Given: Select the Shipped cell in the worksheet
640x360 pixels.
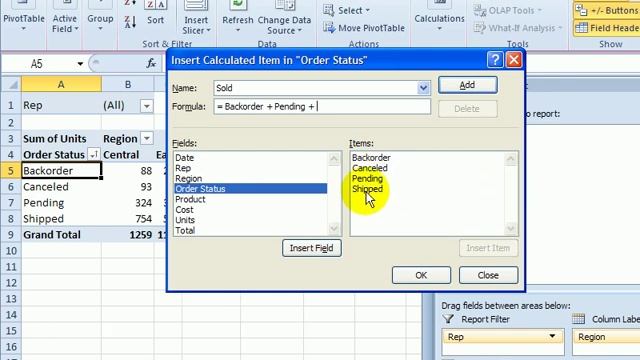Looking at the screenshot, I should click(x=61, y=218).
